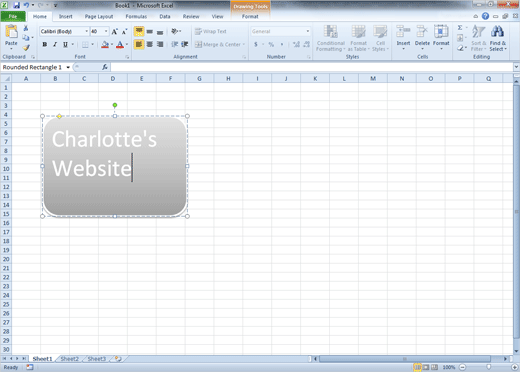Open the Font Color dropdown arrow
Screen dimensions: 520x372
(127, 44)
